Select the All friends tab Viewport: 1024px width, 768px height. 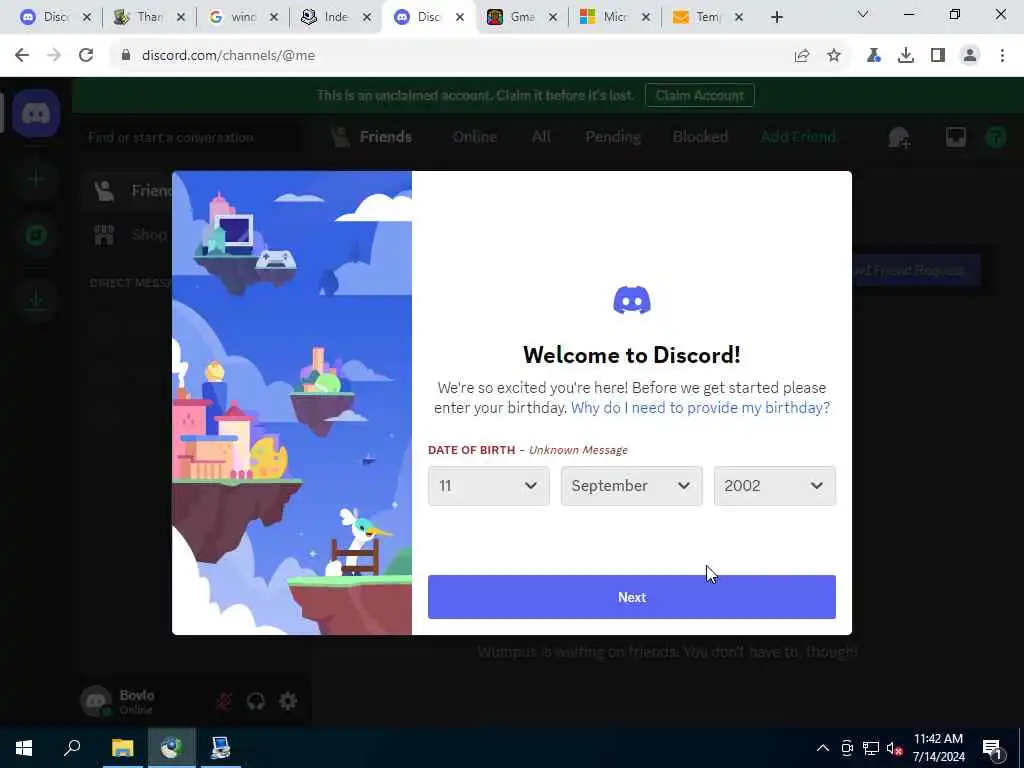[541, 137]
